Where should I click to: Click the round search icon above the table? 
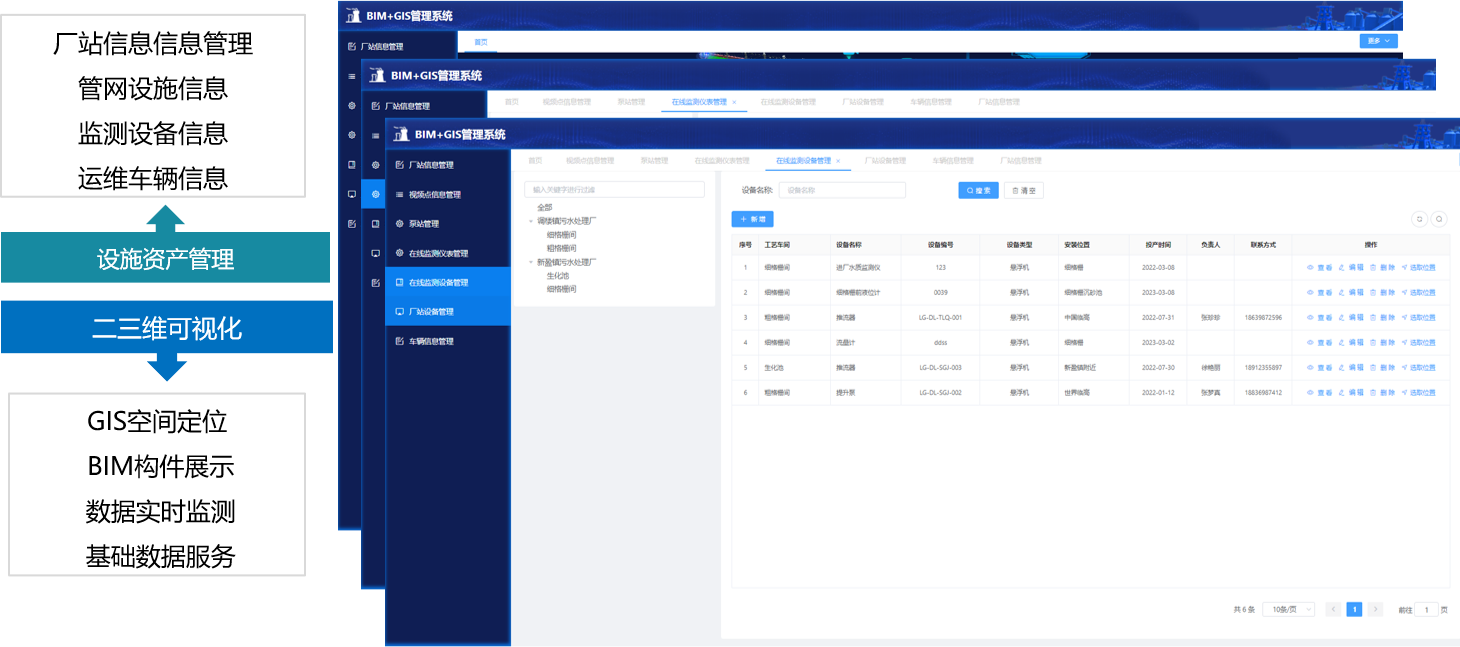pos(1439,219)
